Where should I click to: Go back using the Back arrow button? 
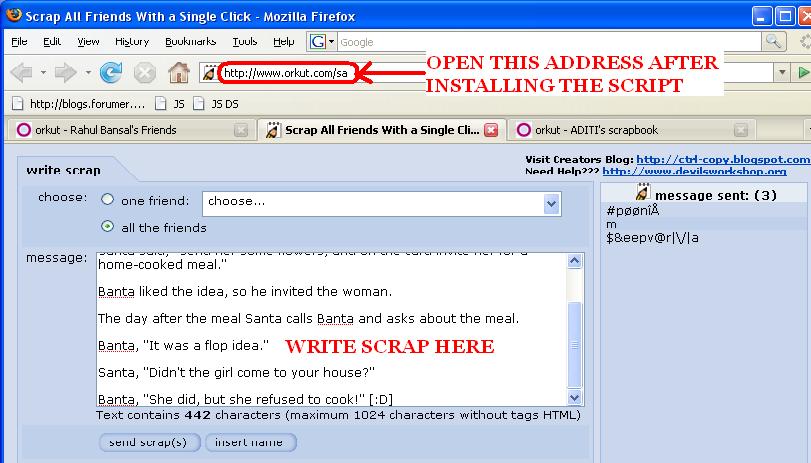[x=21, y=72]
